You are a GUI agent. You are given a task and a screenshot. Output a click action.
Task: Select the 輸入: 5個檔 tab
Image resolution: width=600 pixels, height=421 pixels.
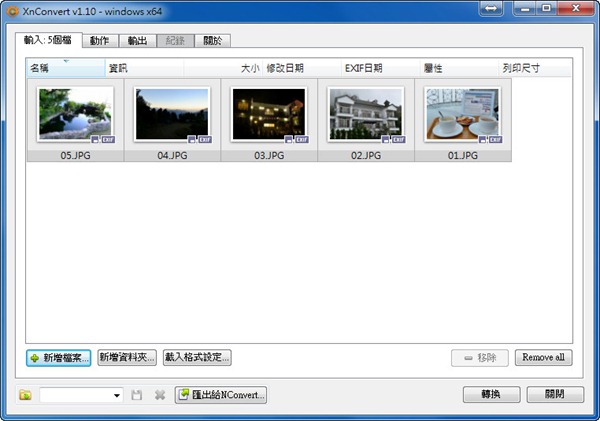(x=49, y=40)
